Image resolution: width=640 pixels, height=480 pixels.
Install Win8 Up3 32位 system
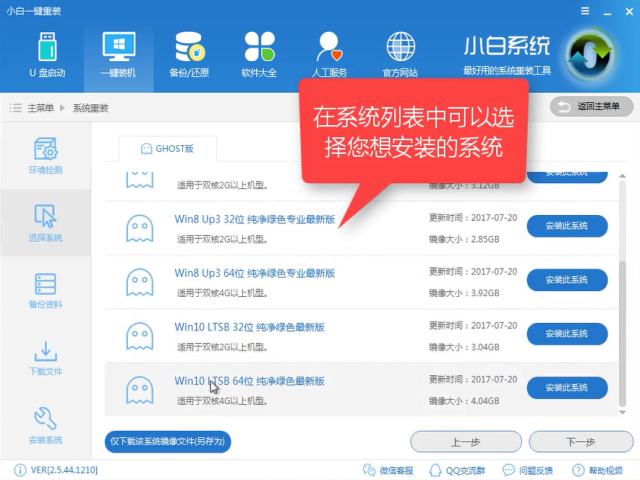(567, 226)
